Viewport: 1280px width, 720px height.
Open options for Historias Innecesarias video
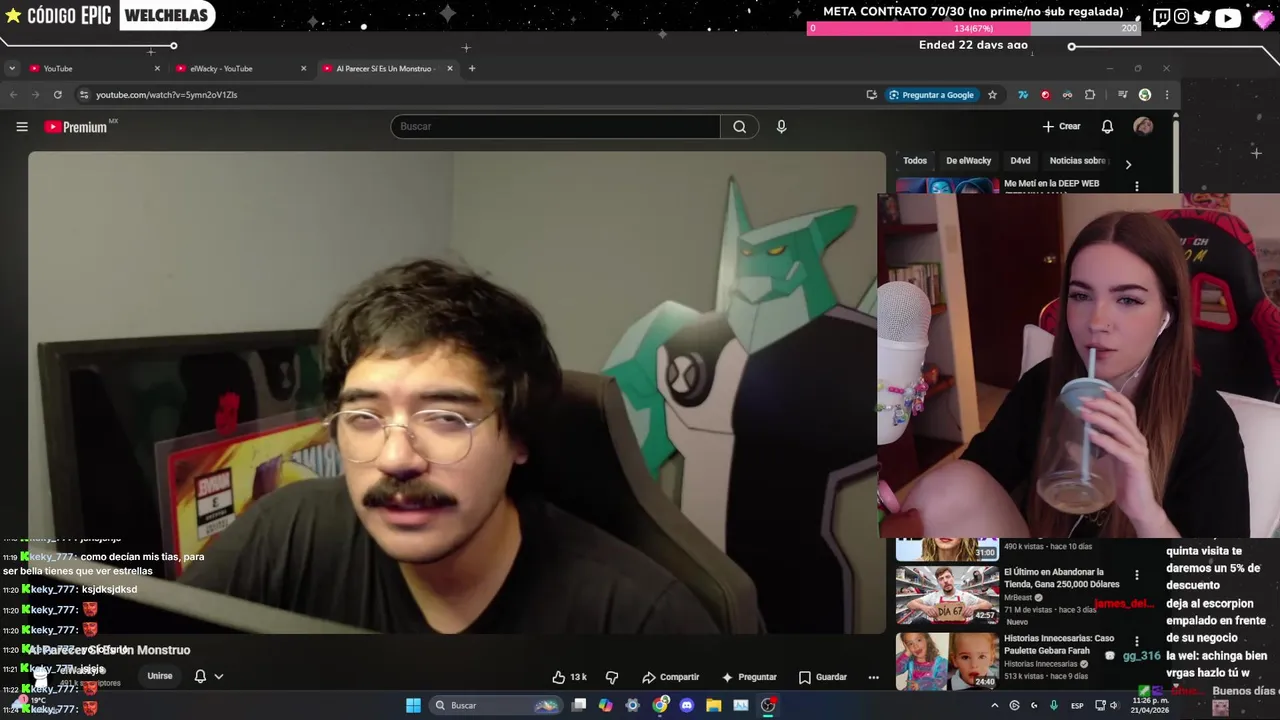(x=1136, y=641)
